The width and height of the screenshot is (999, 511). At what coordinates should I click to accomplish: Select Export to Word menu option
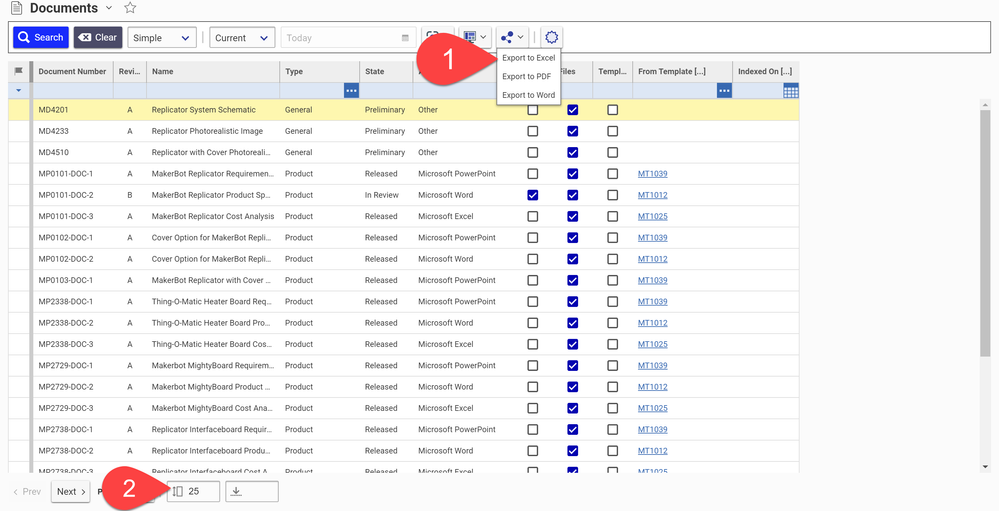(528, 95)
